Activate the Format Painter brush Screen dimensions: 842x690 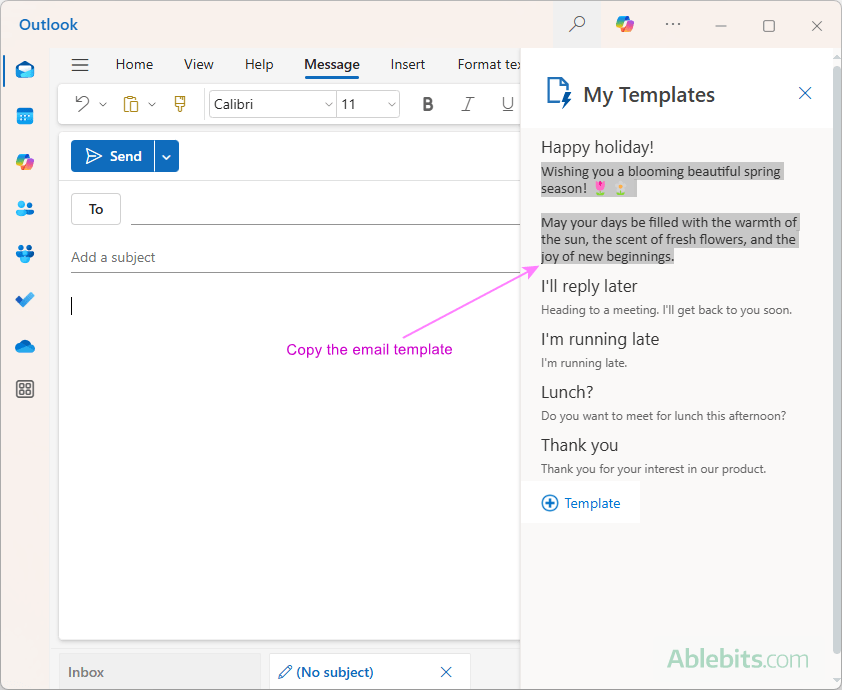tap(180, 104)
